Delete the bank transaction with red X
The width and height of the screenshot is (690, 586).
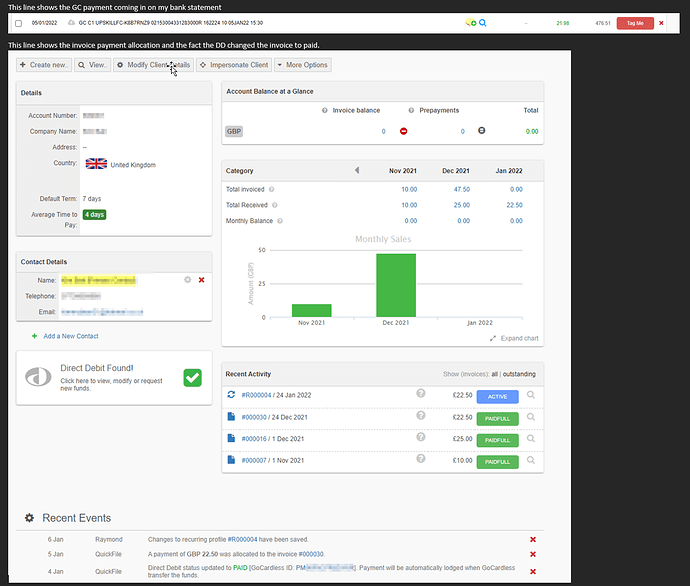661,23
